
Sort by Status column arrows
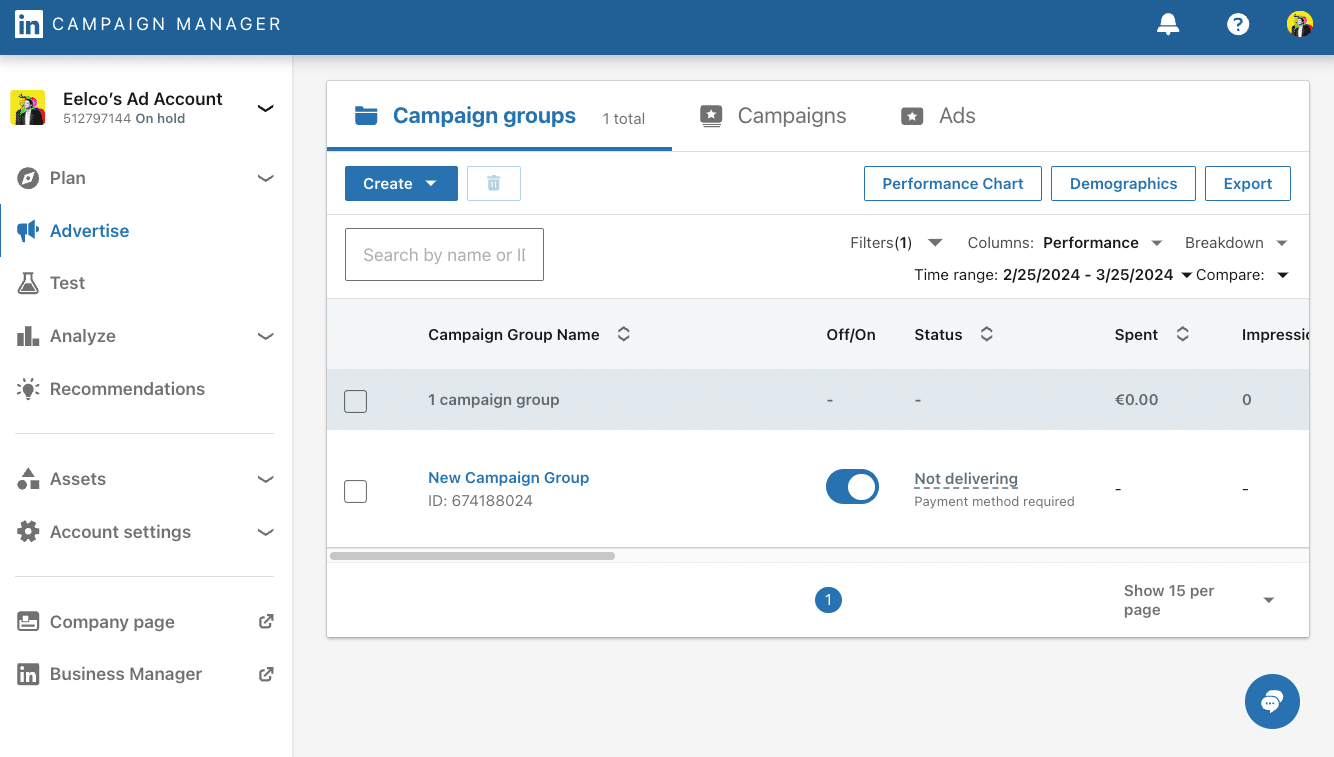coord(986,335)
